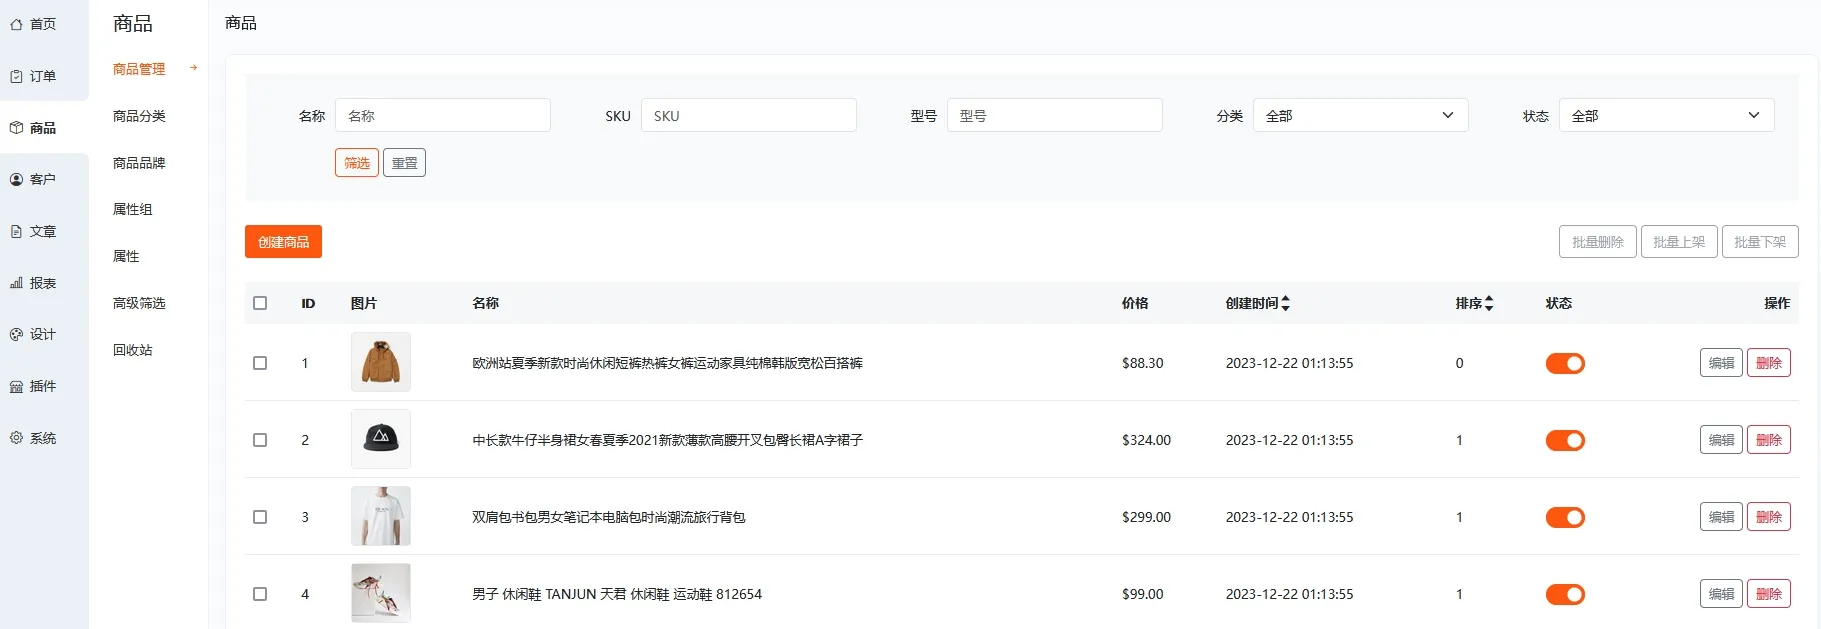Image resolution: width=1821 pixels, height=629 pixels.
Task: Click the gear icon beside 系统
Action: [16, 438]
